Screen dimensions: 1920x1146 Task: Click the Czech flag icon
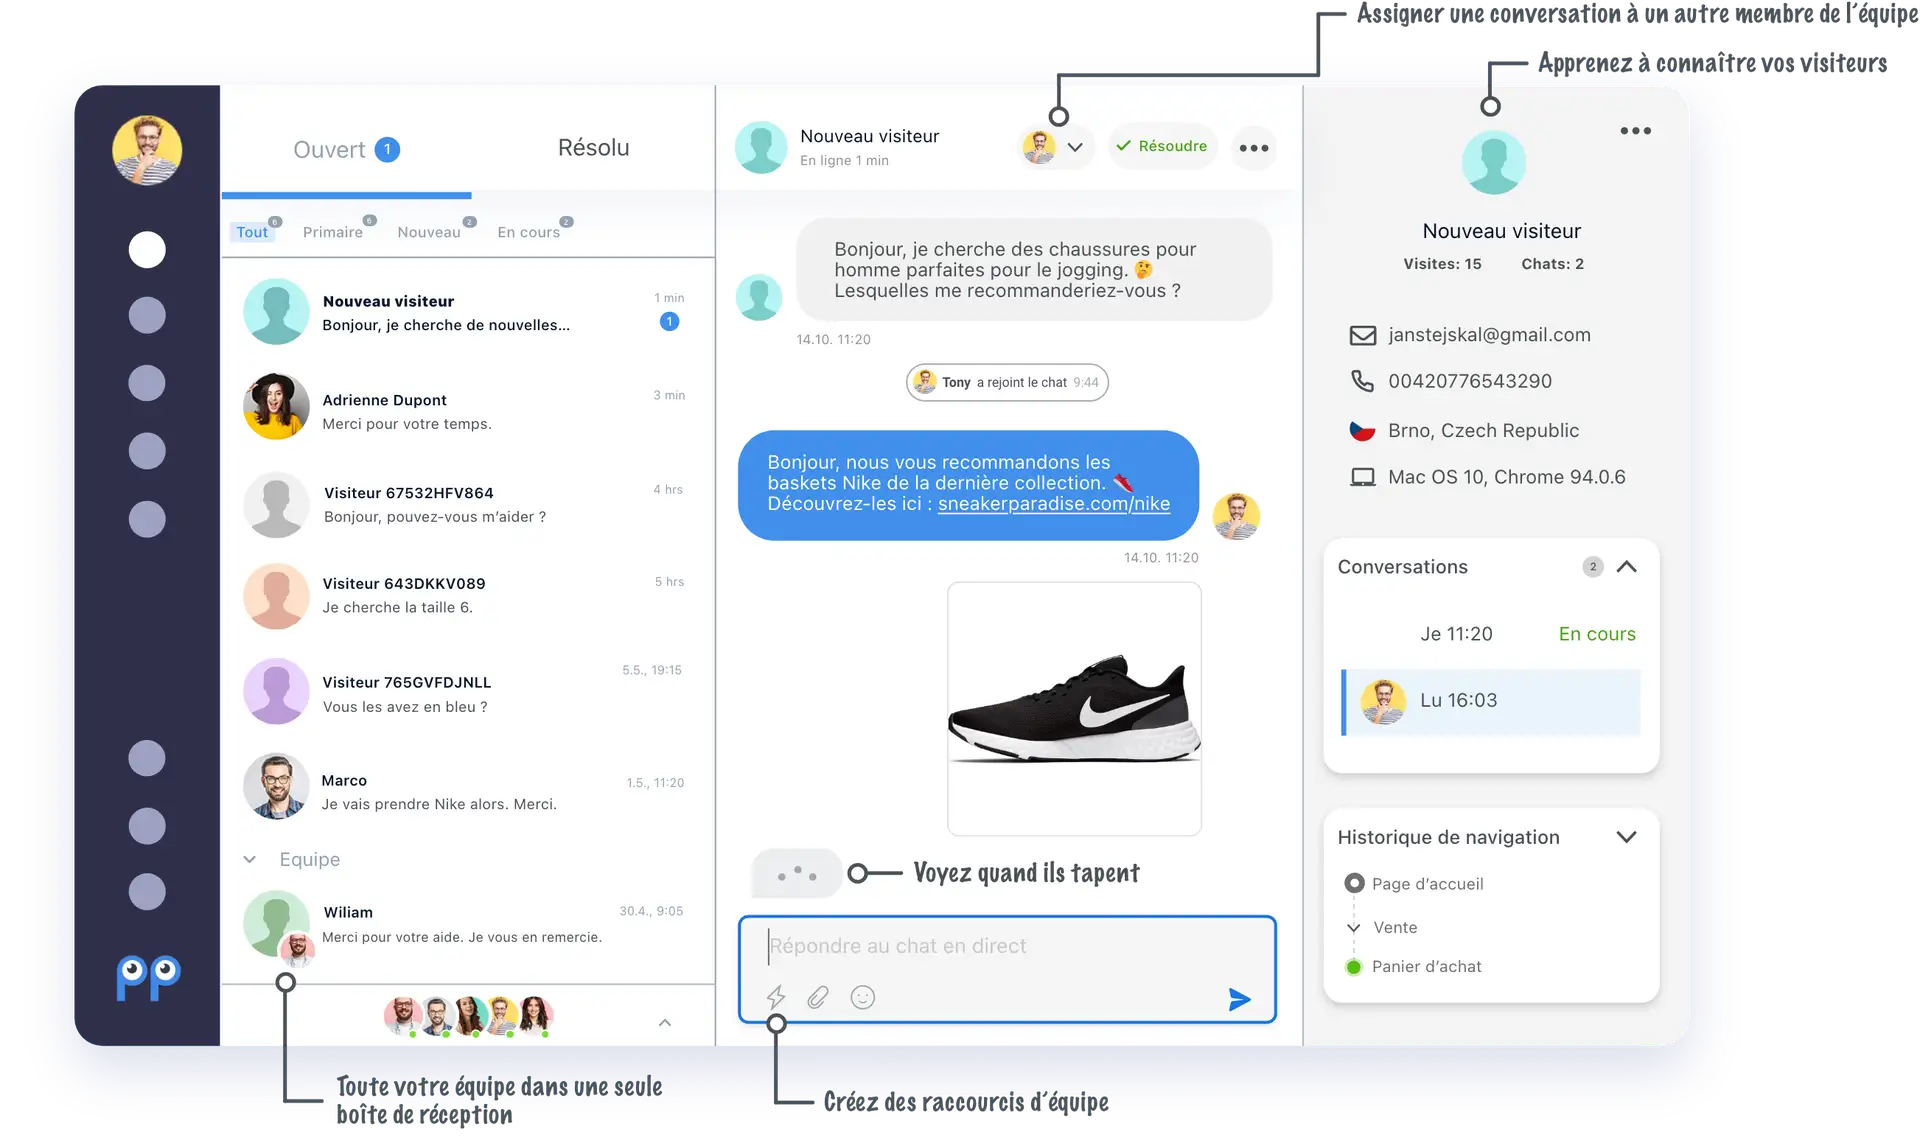[x=1363, y=431]
